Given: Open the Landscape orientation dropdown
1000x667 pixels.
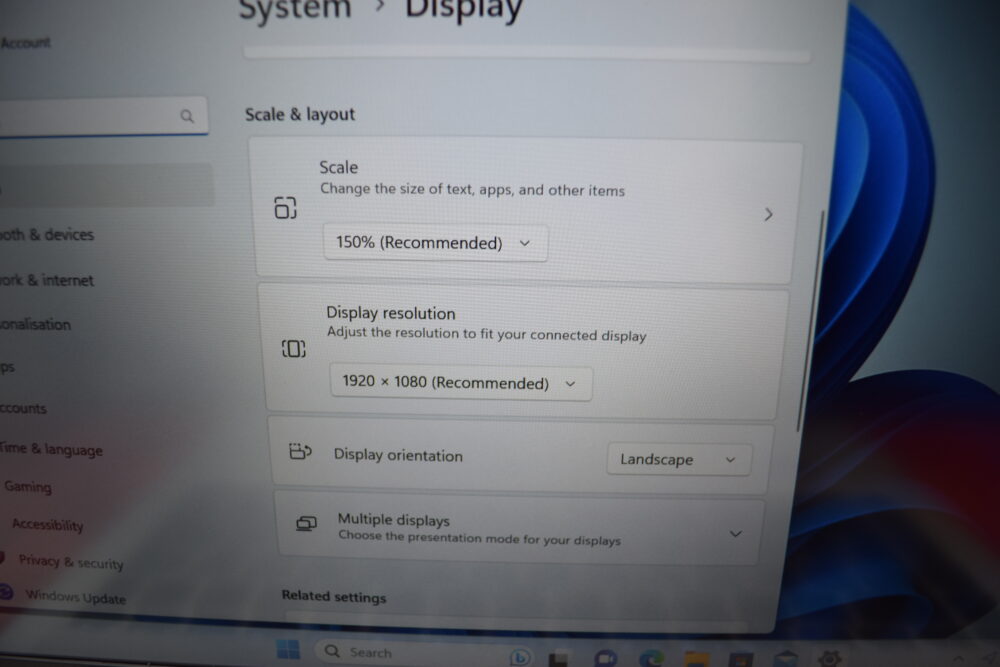Looking at the screenshot, I should 679,459.
